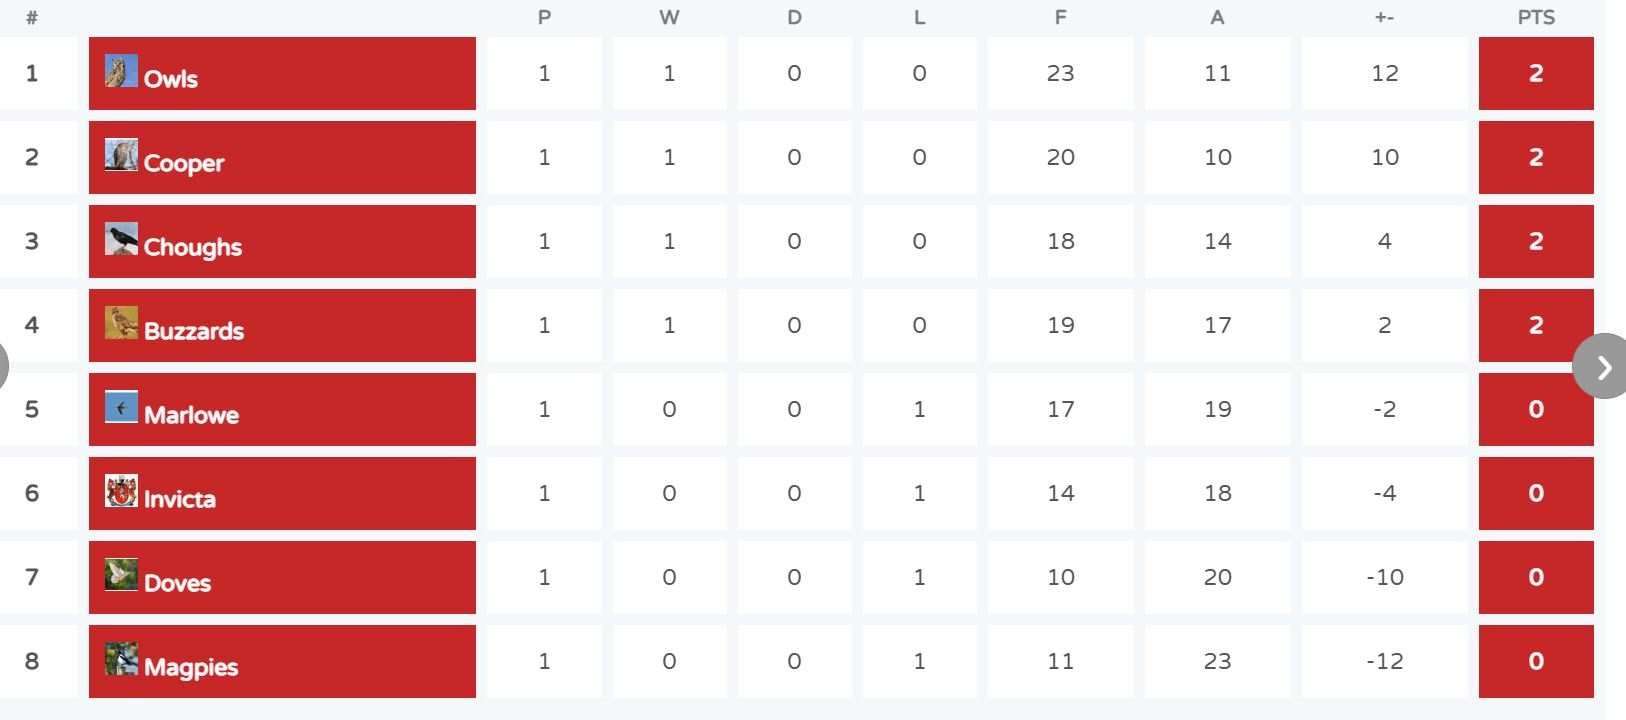This screenshot has height=720, width=1626.
Task: Open the Invicta team link
Action: (x=180, y=499)
